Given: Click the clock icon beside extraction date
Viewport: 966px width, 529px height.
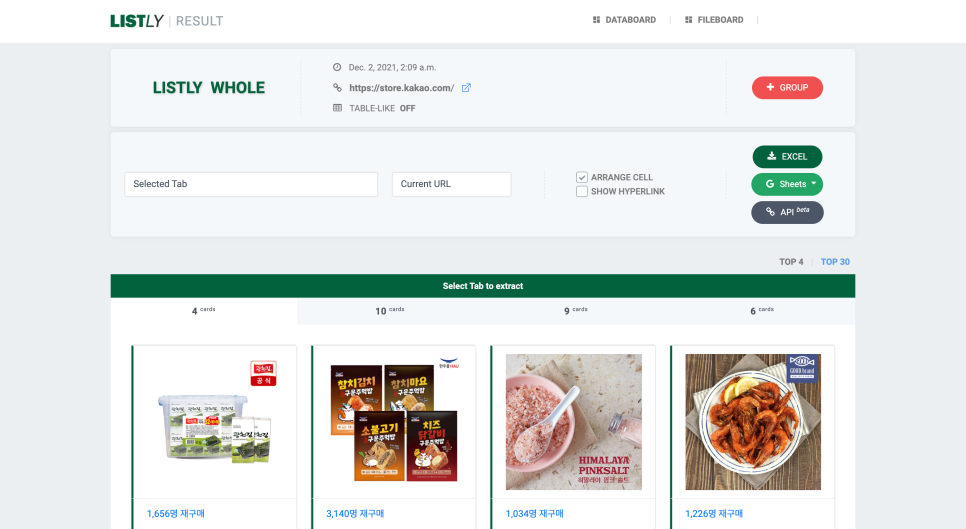Looking at the screenshot, I should [337, 67].
